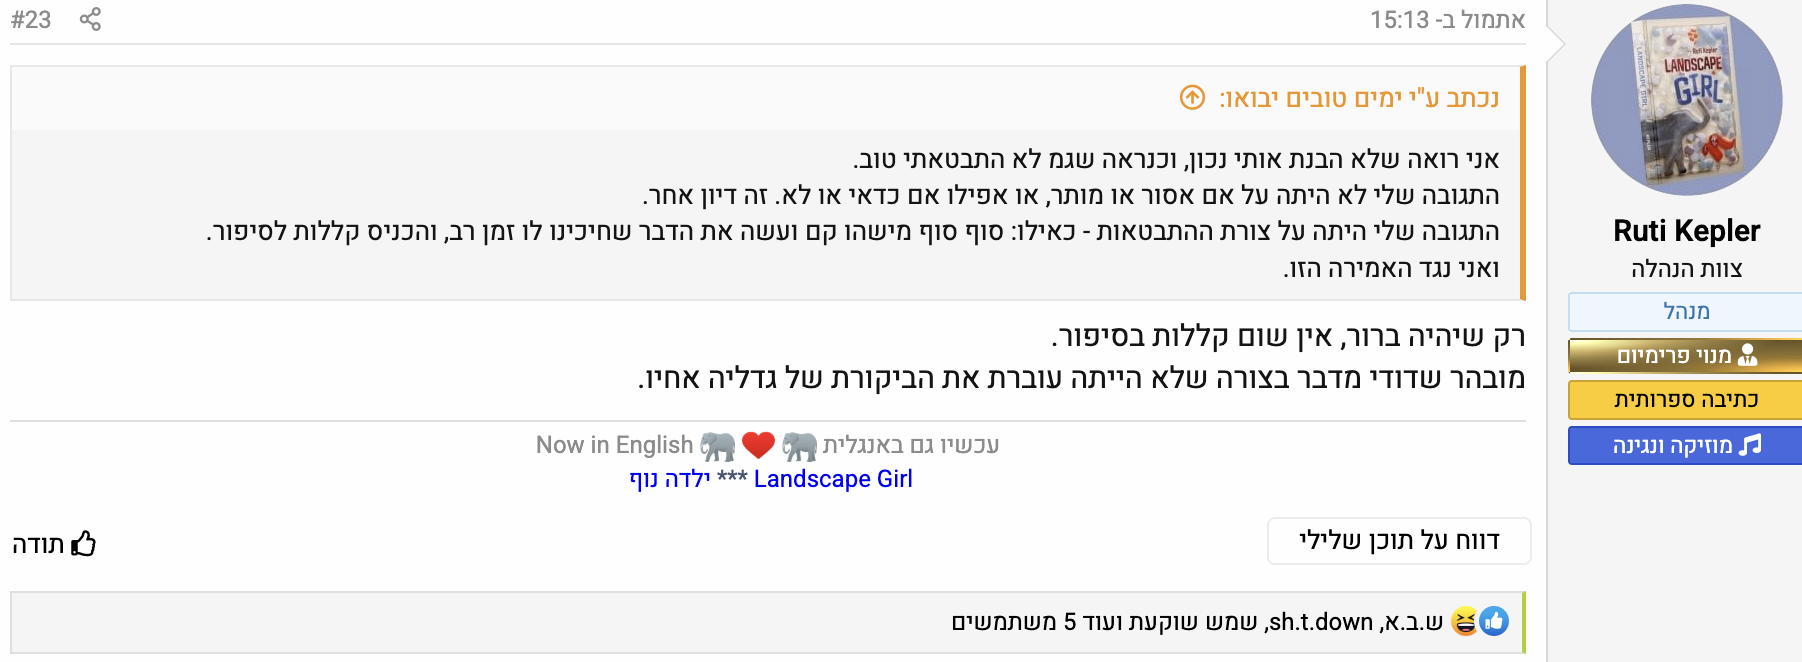Open post number #23 permalink
The image size is (1802, 662).
(x=31, y=19)
